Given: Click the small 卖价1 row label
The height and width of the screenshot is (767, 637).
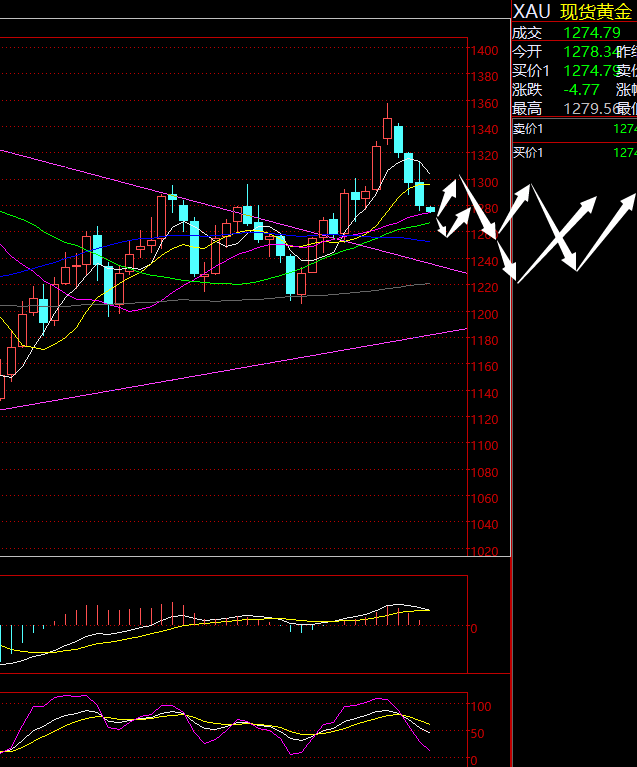Looking at the screenshot, I should point(528,129).
